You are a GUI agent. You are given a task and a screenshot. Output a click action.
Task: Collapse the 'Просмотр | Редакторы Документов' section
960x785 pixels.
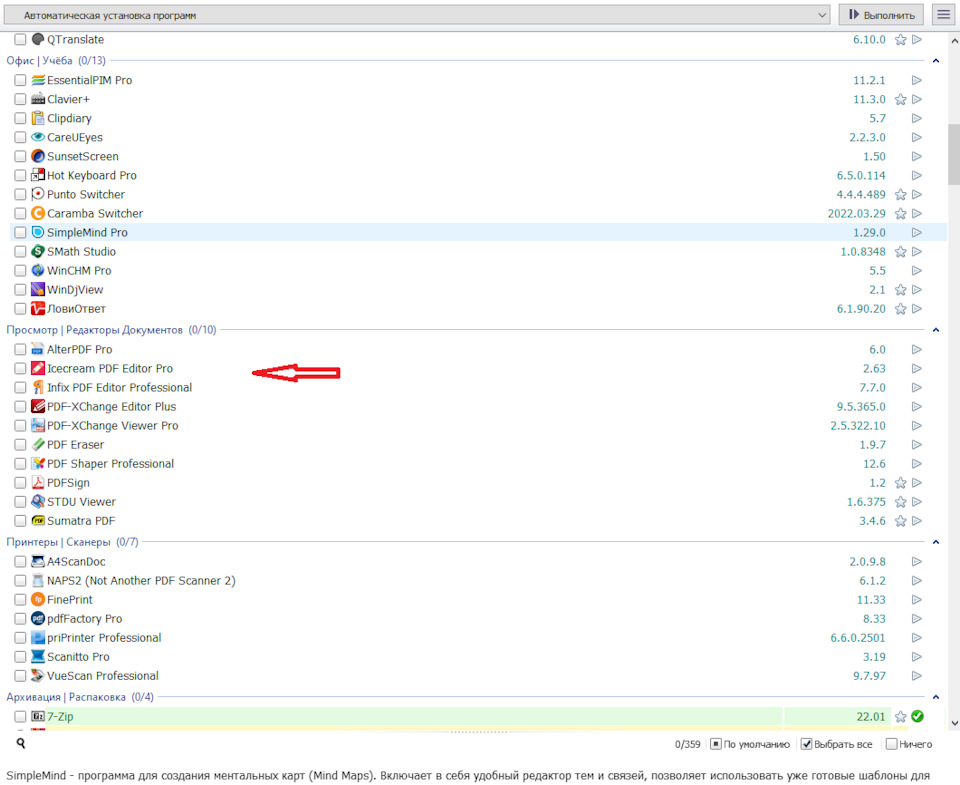[x=936, y=330]
